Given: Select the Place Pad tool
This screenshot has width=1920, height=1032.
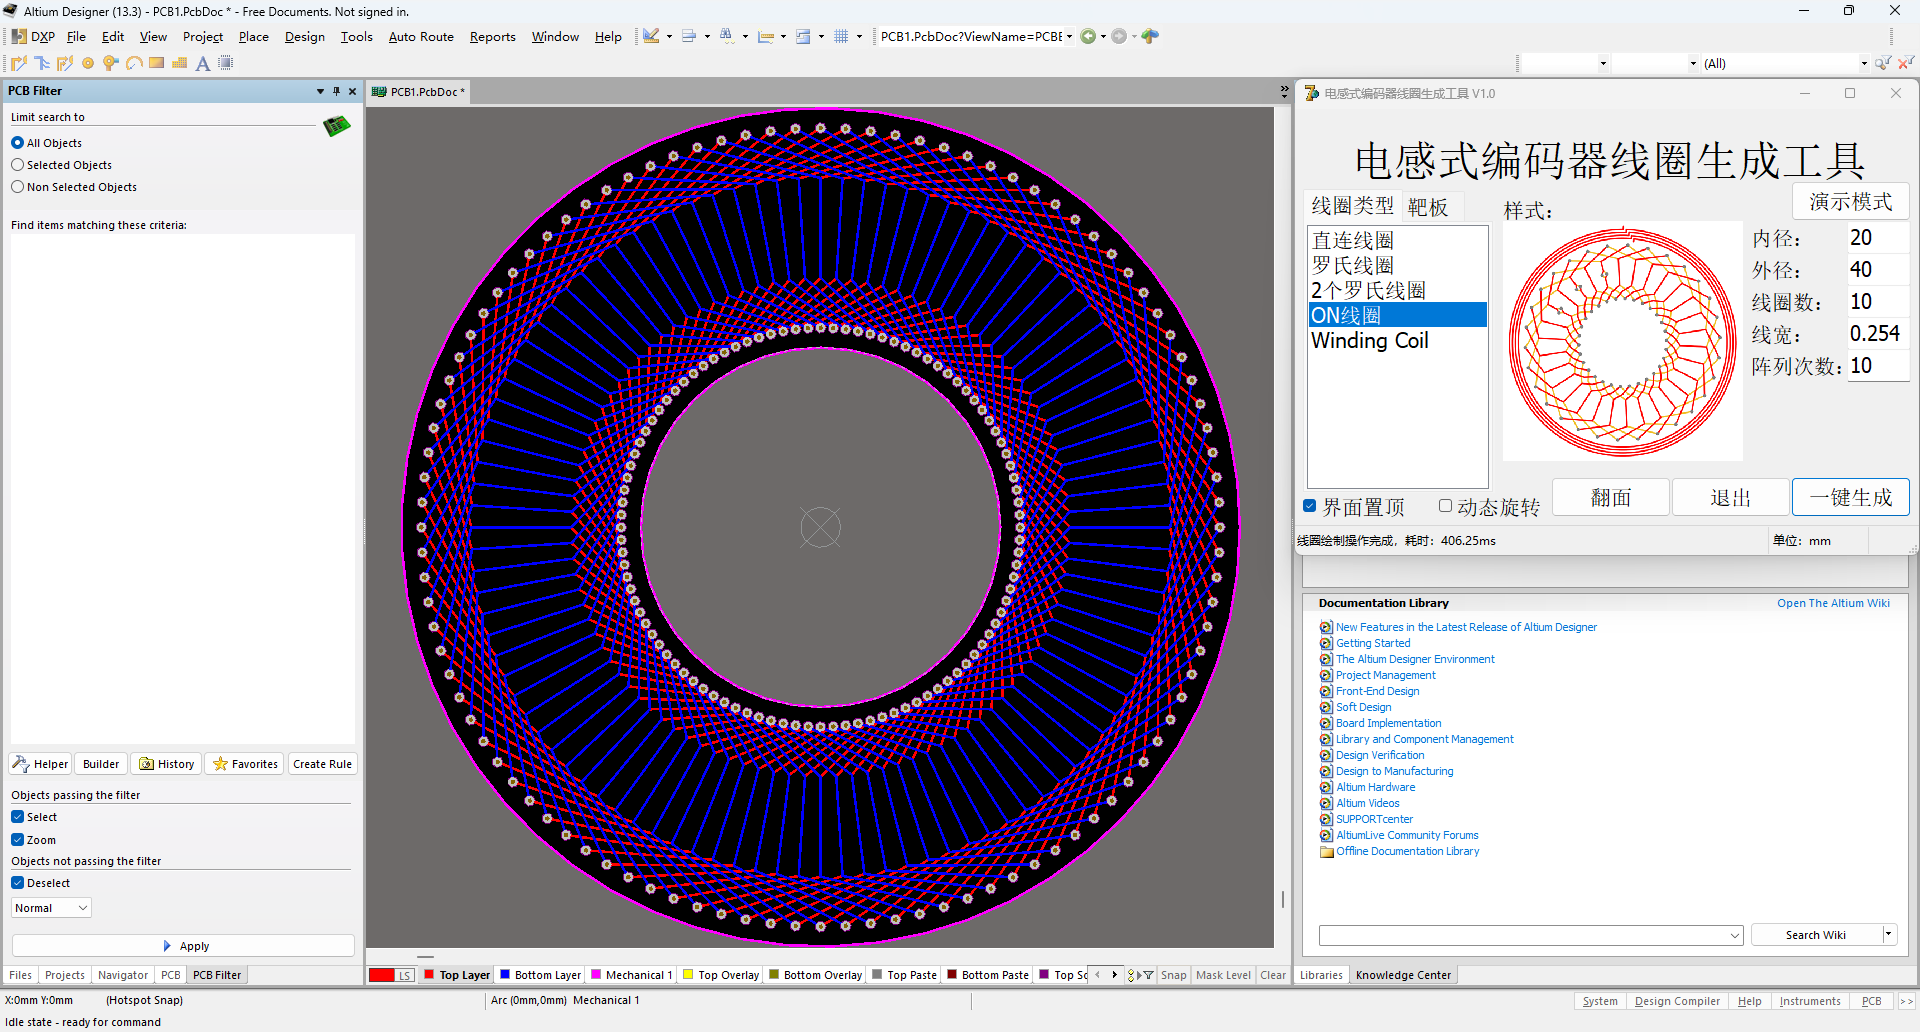Looking at the screenshot, I should pos(88,63).
